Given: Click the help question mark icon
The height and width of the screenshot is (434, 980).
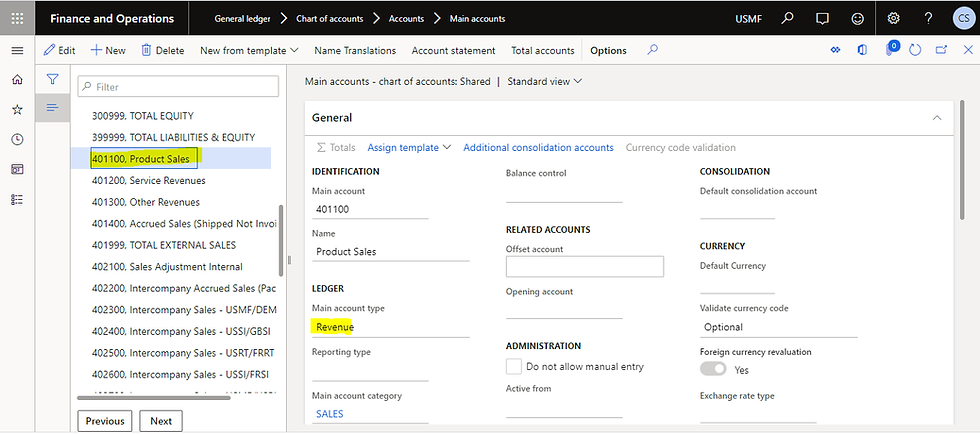Looking at the screenshot, I should click(928, 18).
